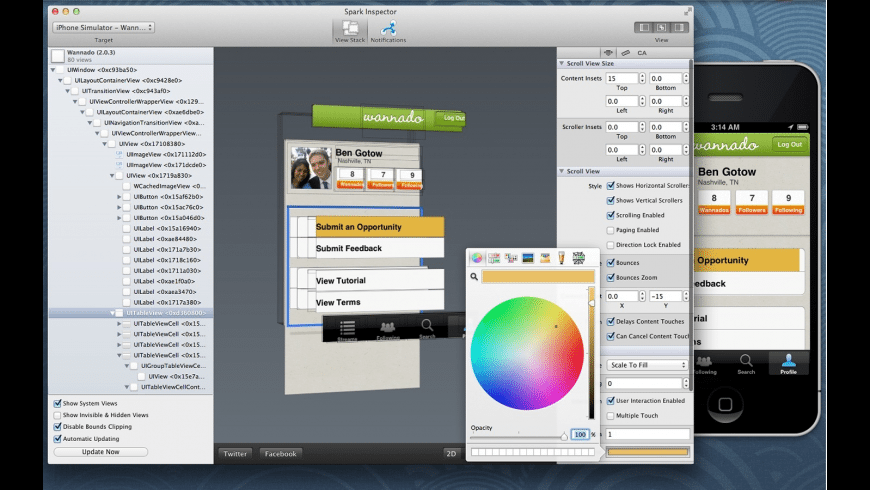The image size is (870, 490).
Task: Click the Opacity slider
Action: tap(519, 436)
